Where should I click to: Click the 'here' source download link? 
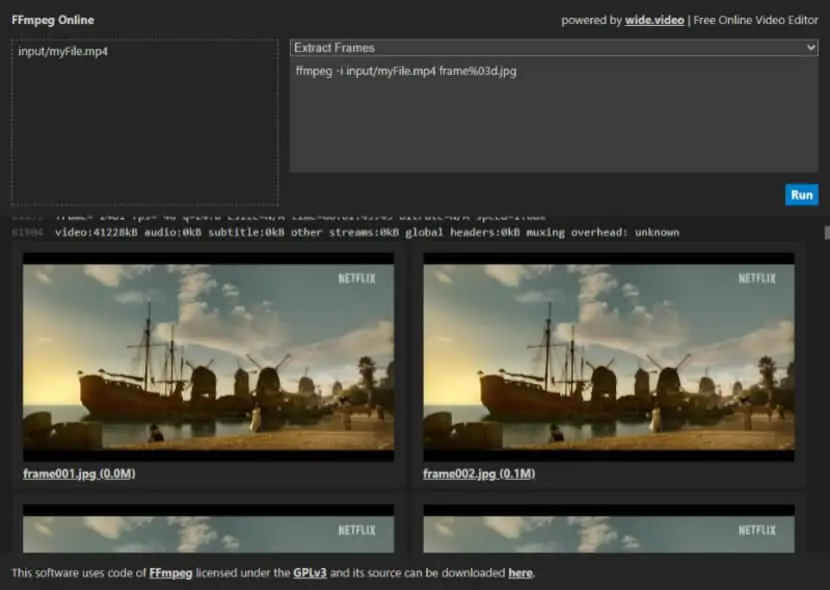click(x=520, y=573)
